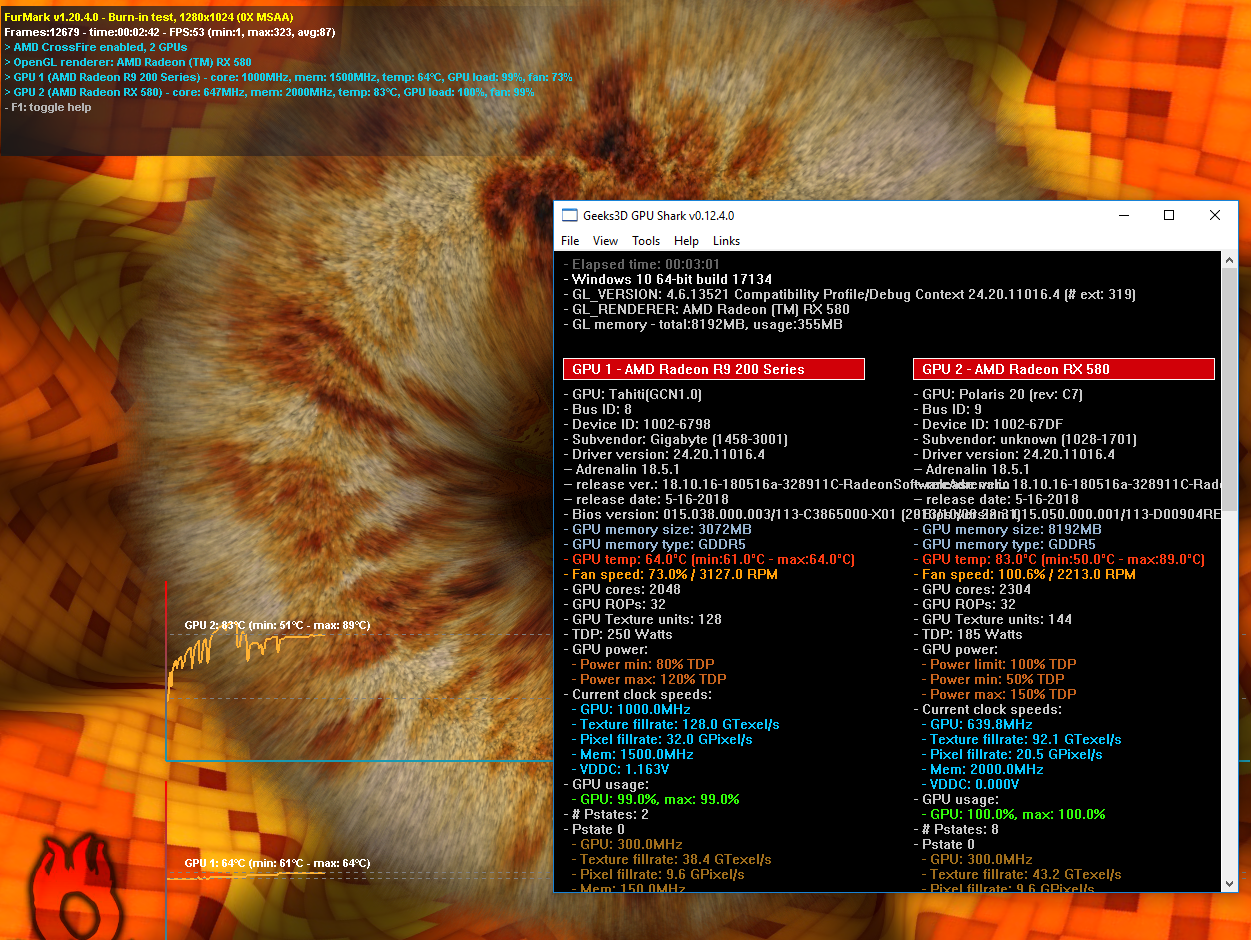Viewport: 1251px width, 940px height.
Task: Open the Help menu in GPU Shark
Action: tap(686, 241)
